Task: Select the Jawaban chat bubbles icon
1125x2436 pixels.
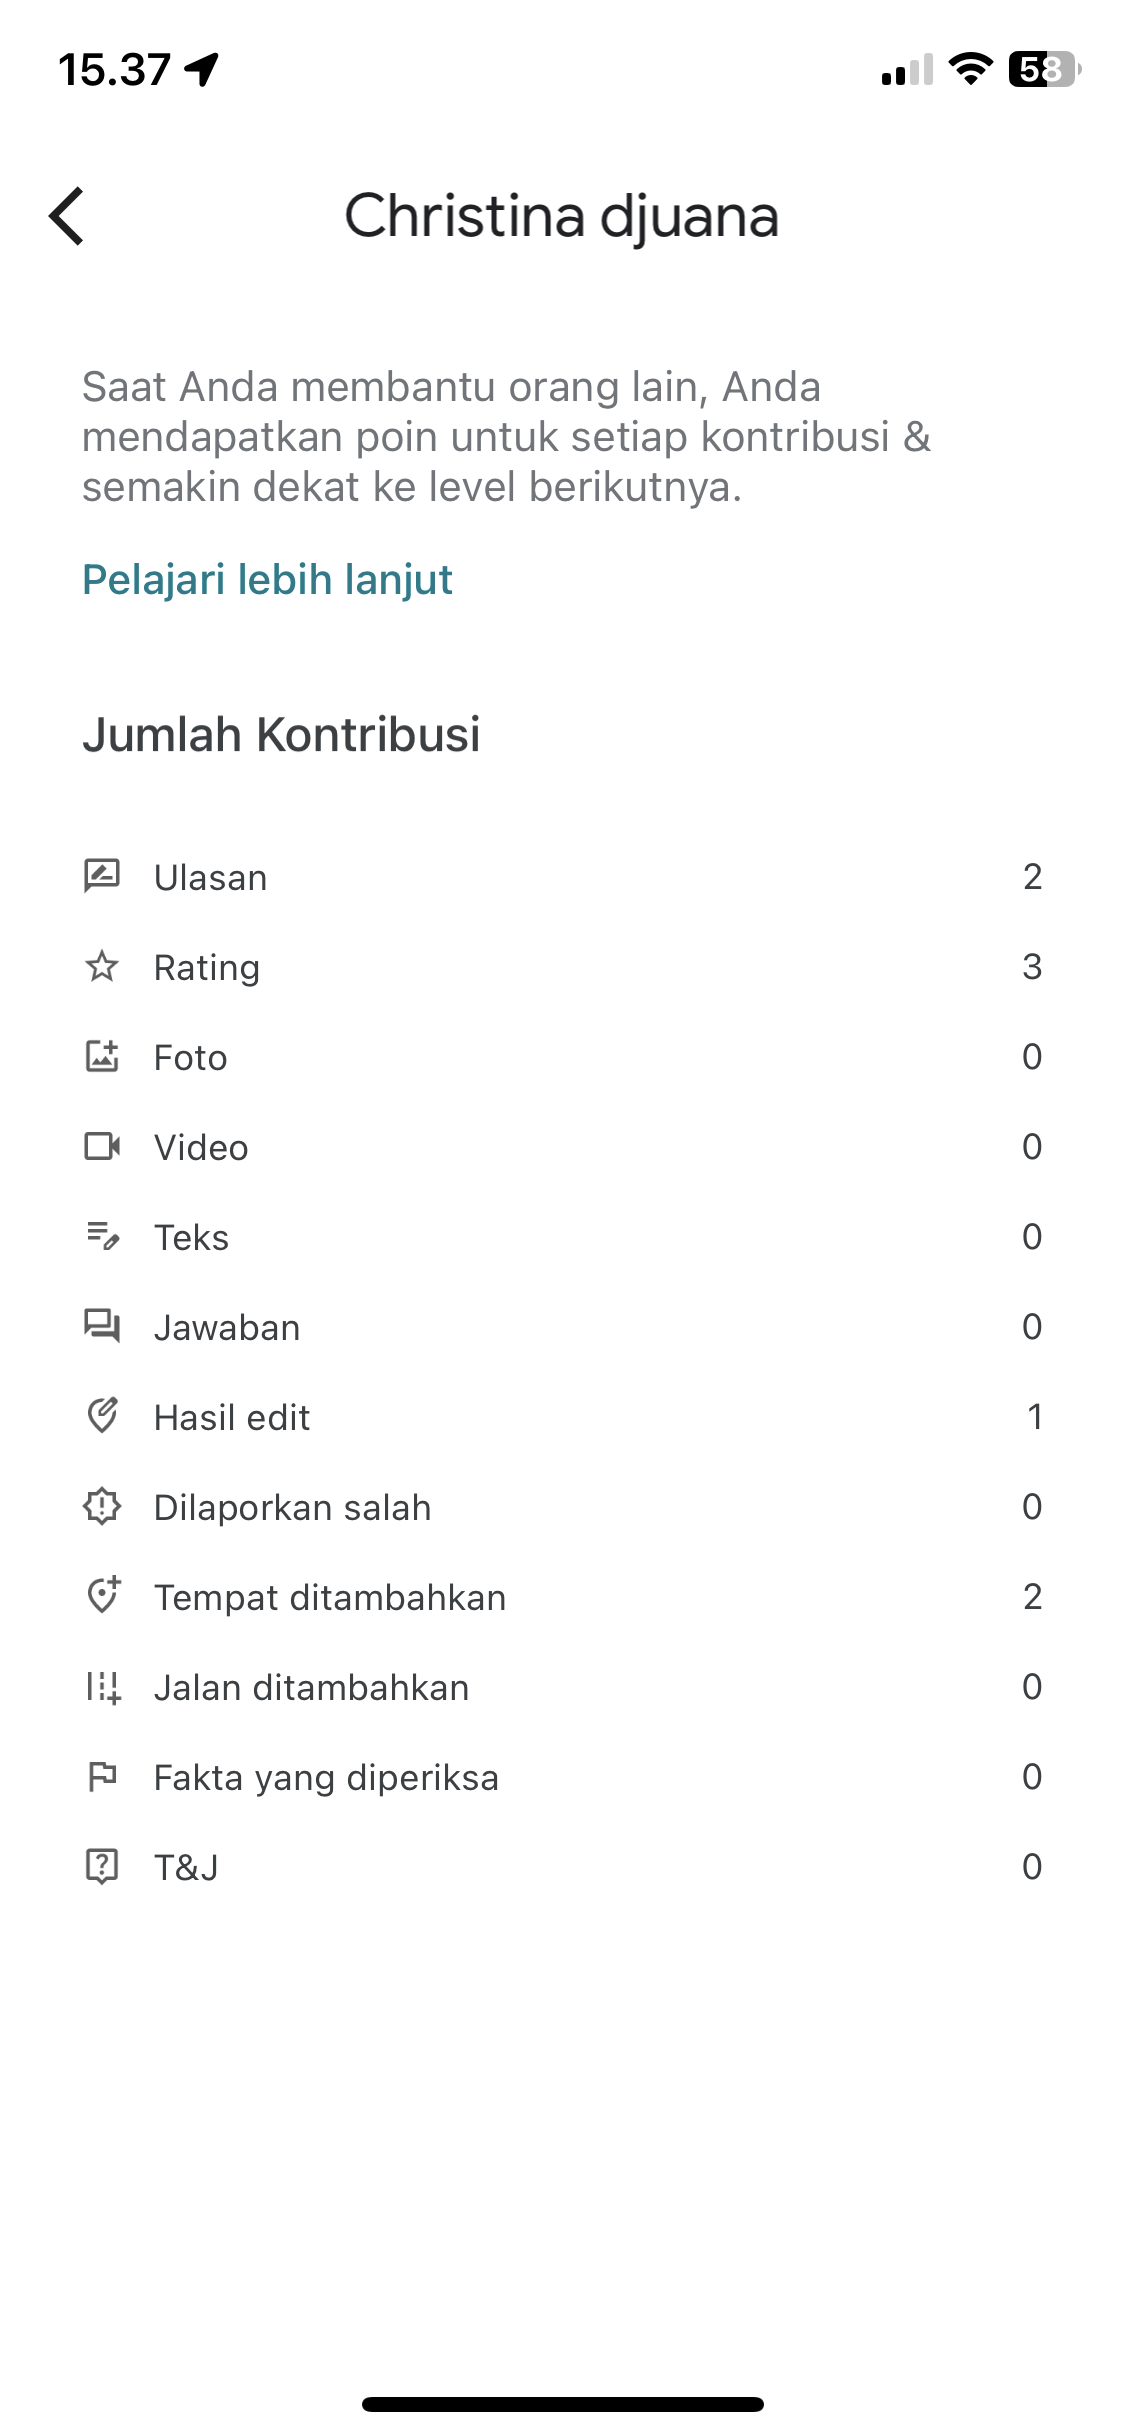Action: (102, 1326)
